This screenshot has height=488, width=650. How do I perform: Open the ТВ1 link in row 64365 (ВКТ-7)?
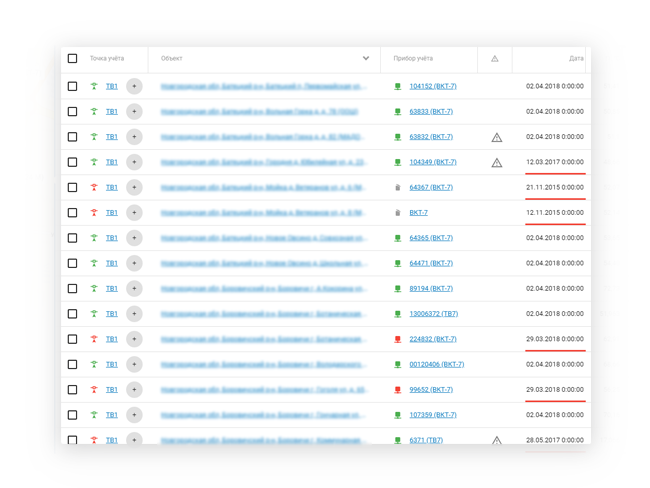click(112, 238)
